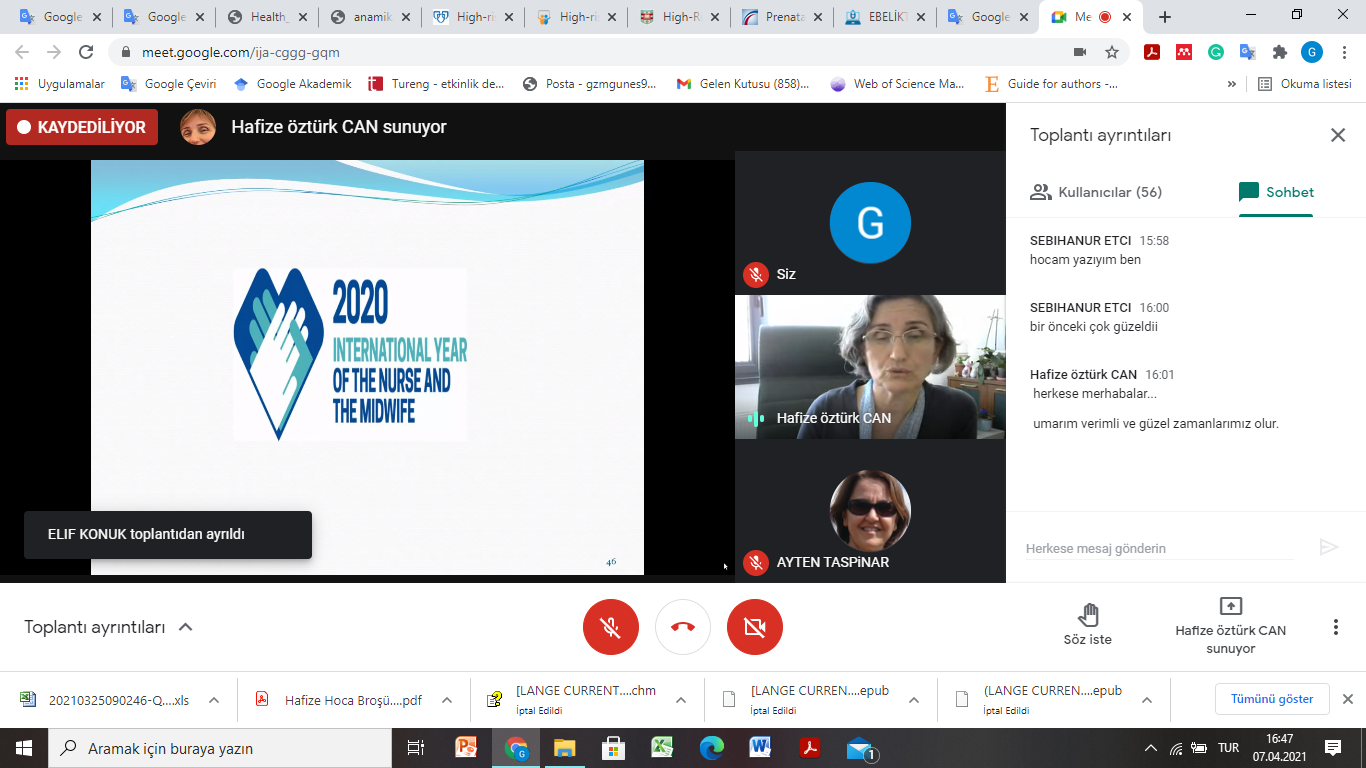Reload the page with the refresh icon

(86, 52)
